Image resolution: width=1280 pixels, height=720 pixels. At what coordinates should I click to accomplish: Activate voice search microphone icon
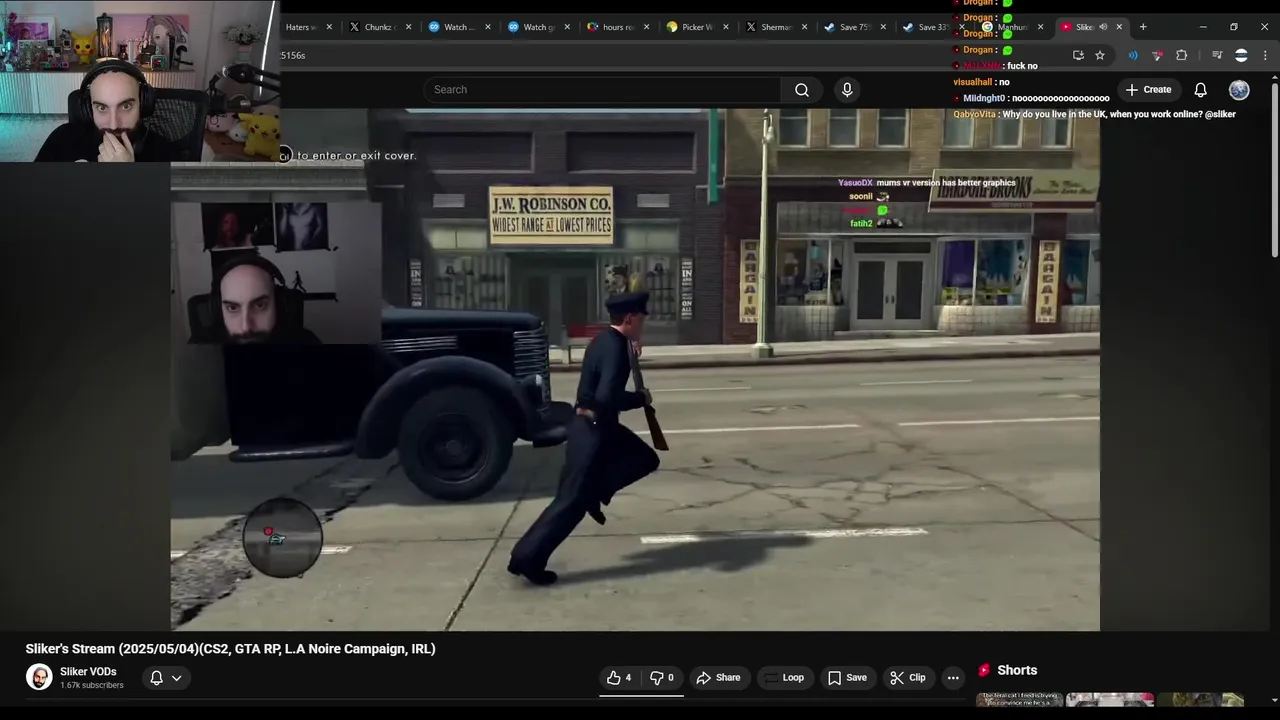coord(847,90)
